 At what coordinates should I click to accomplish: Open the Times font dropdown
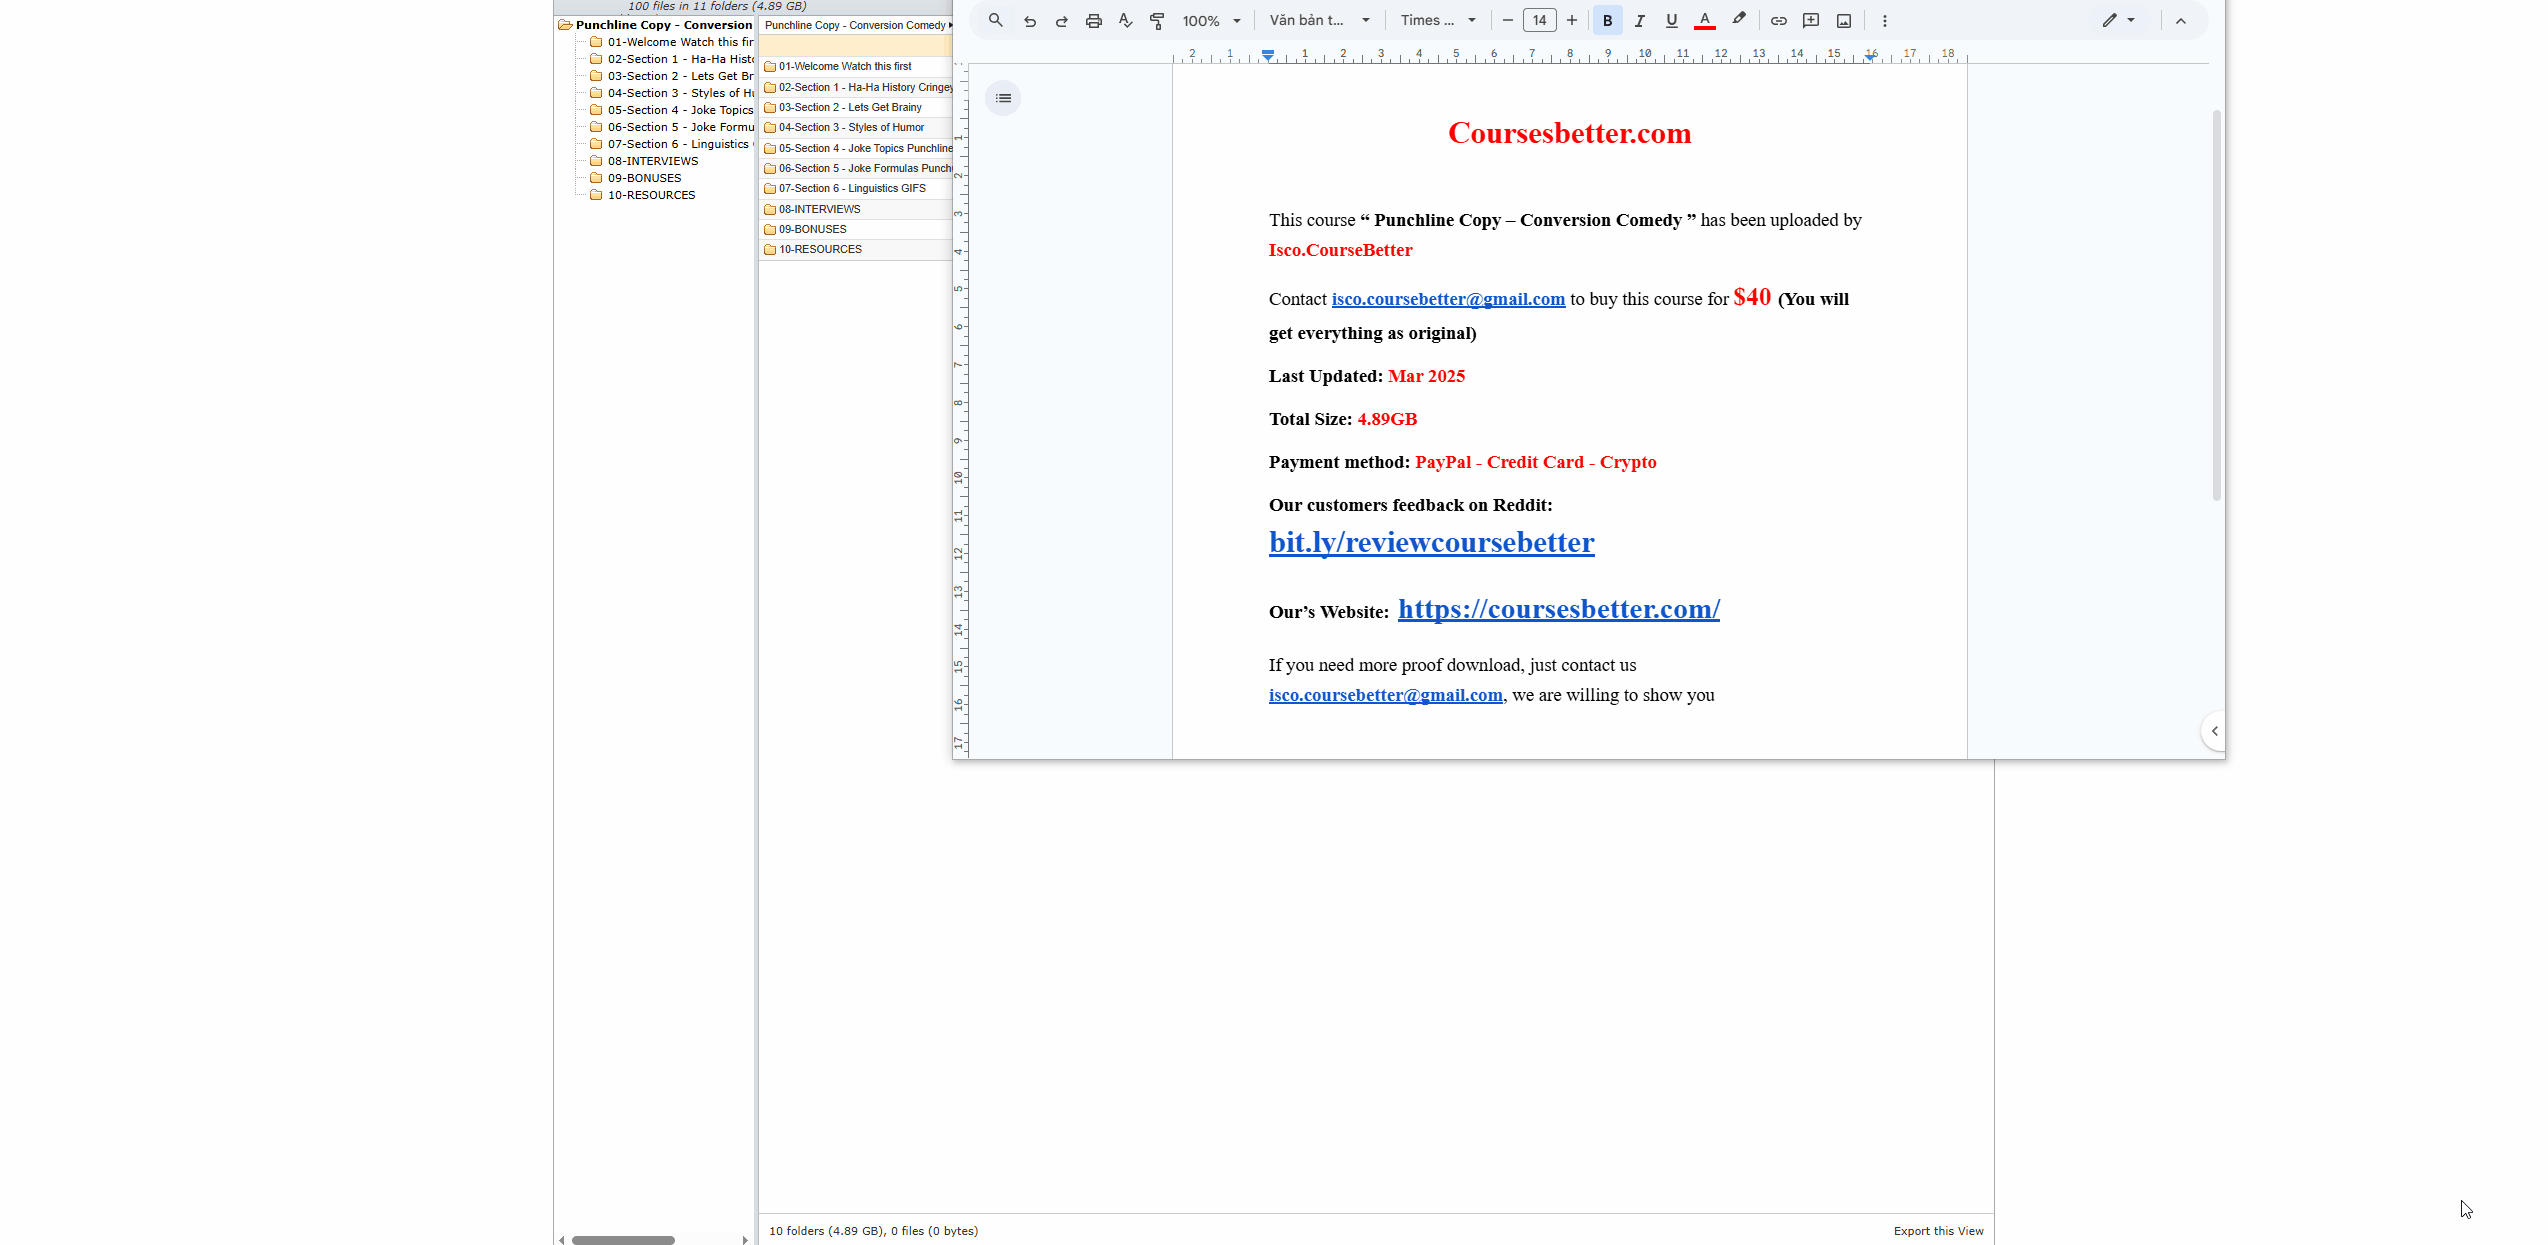click(x=1438, y=21)
